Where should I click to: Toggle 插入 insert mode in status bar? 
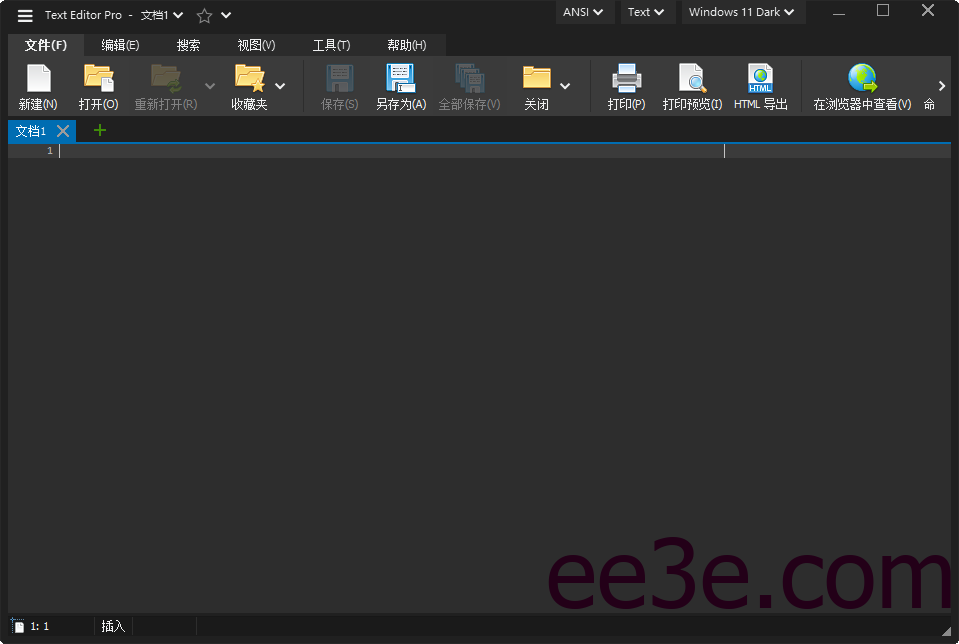tap(112, 625)
